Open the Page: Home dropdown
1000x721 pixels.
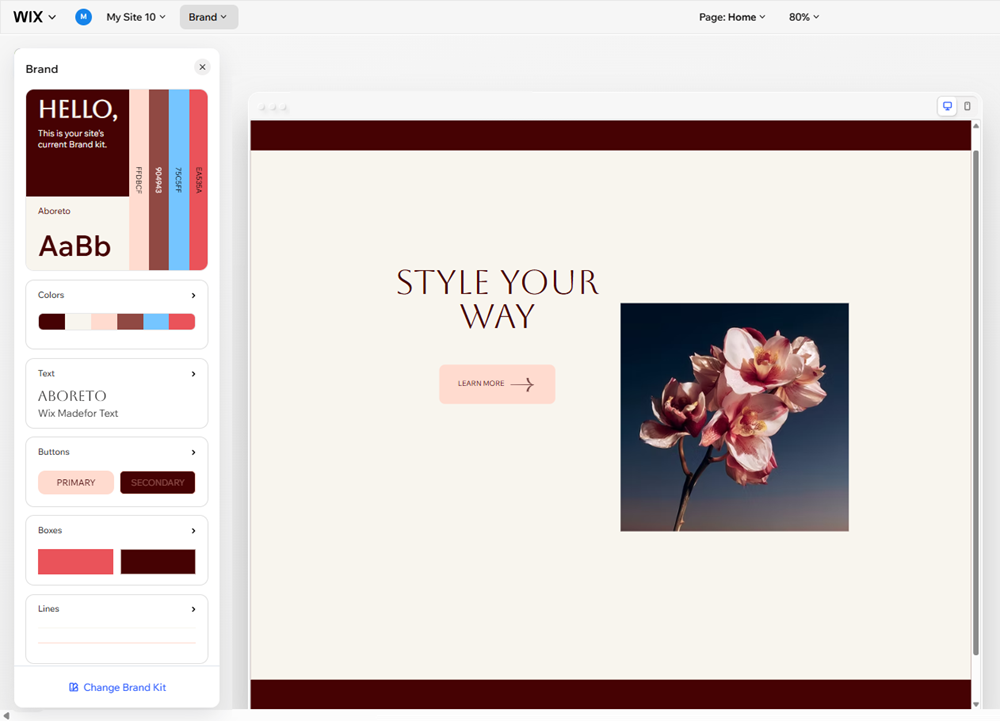pos(732,16)
